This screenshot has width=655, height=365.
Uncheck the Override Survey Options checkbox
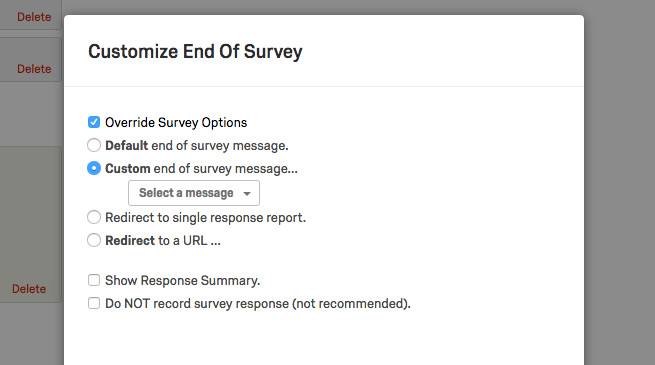pyautogui.click(x=94, y=122)
